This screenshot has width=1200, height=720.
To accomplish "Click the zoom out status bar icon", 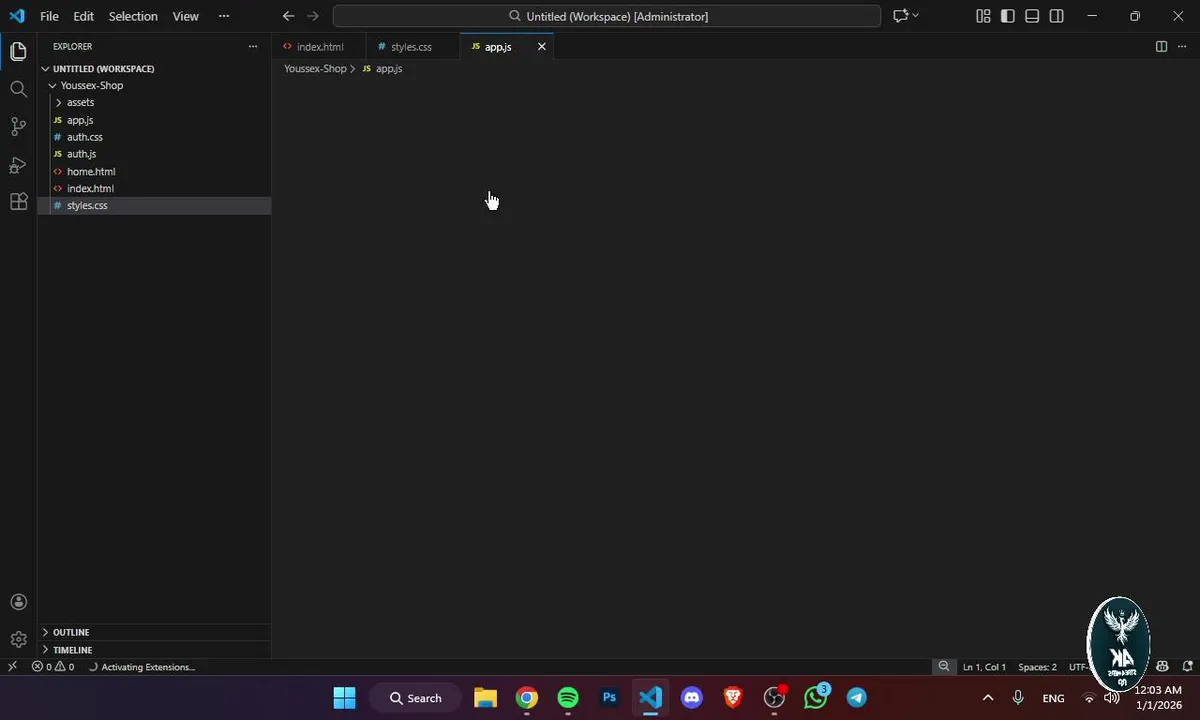I will tap(943, 667).
